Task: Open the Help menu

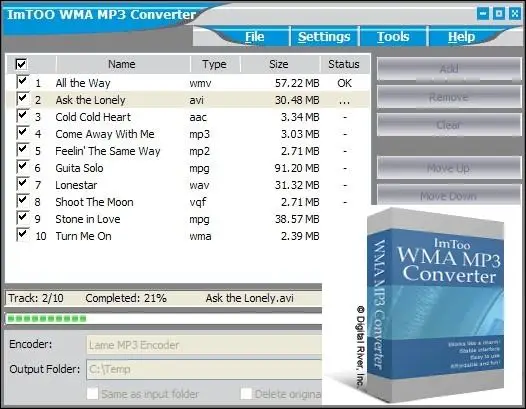Action: [x=461, y=37]
